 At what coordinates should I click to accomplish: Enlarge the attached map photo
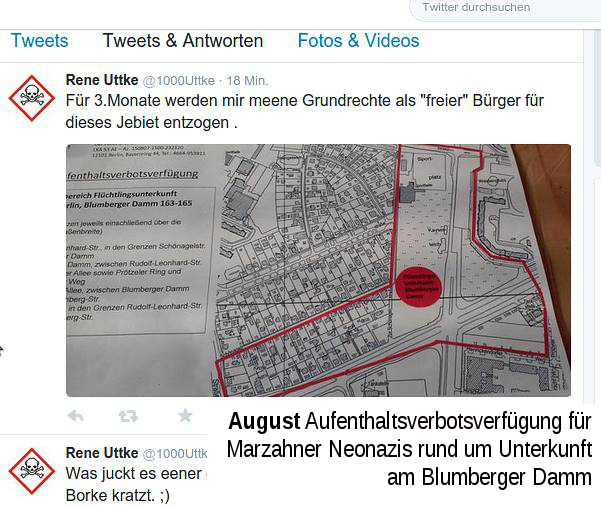(319, 270)
